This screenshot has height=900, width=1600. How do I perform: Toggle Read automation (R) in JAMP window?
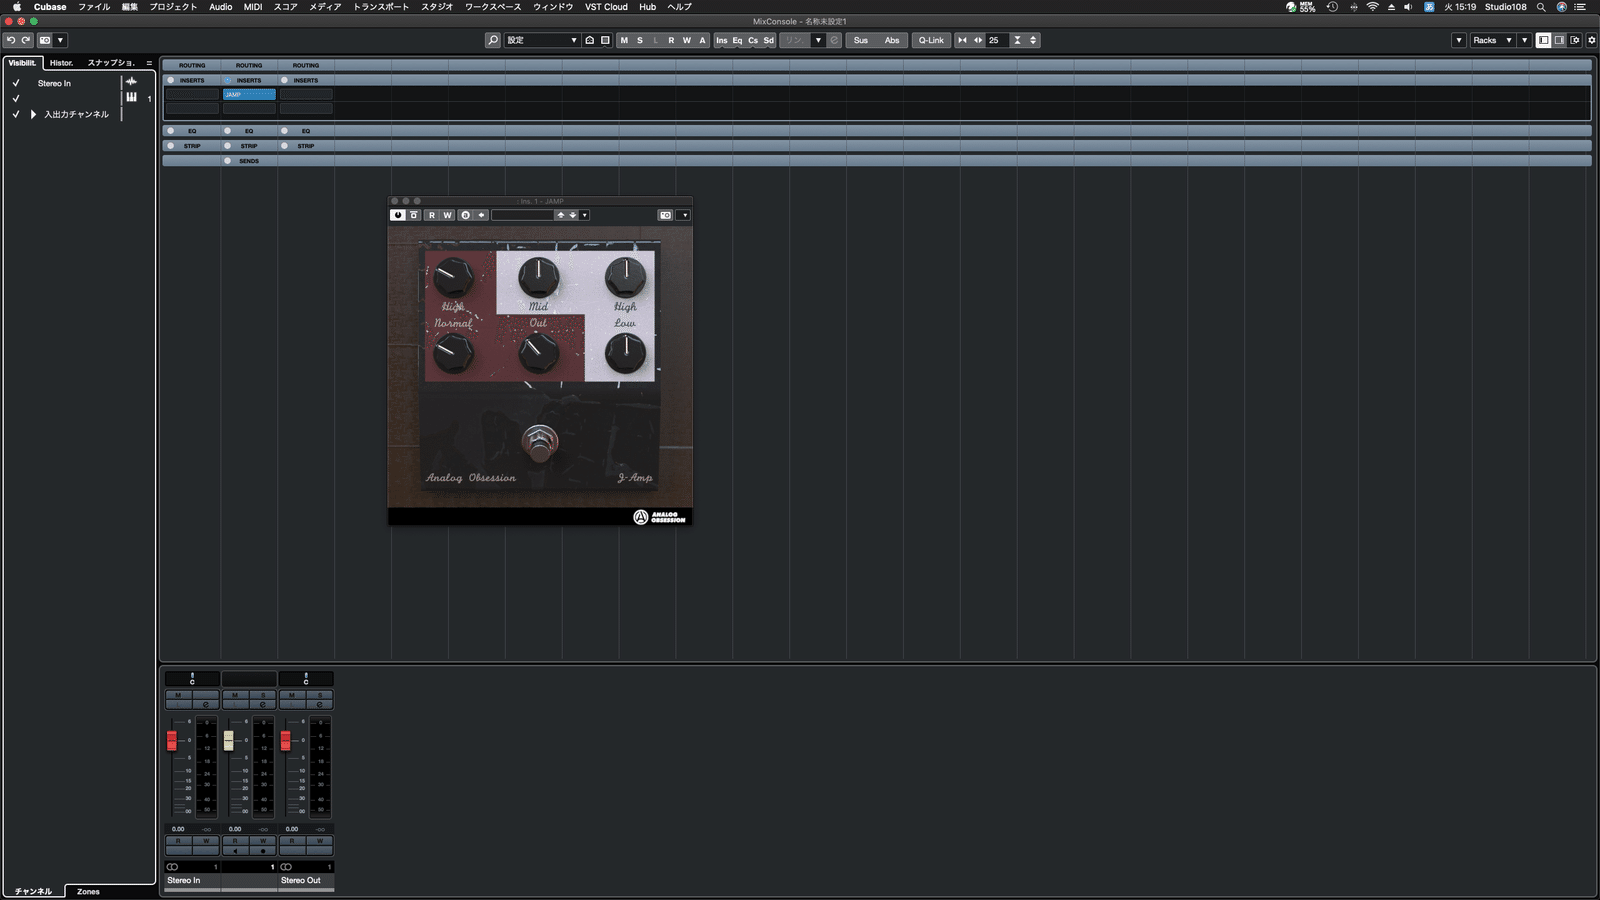432,215
